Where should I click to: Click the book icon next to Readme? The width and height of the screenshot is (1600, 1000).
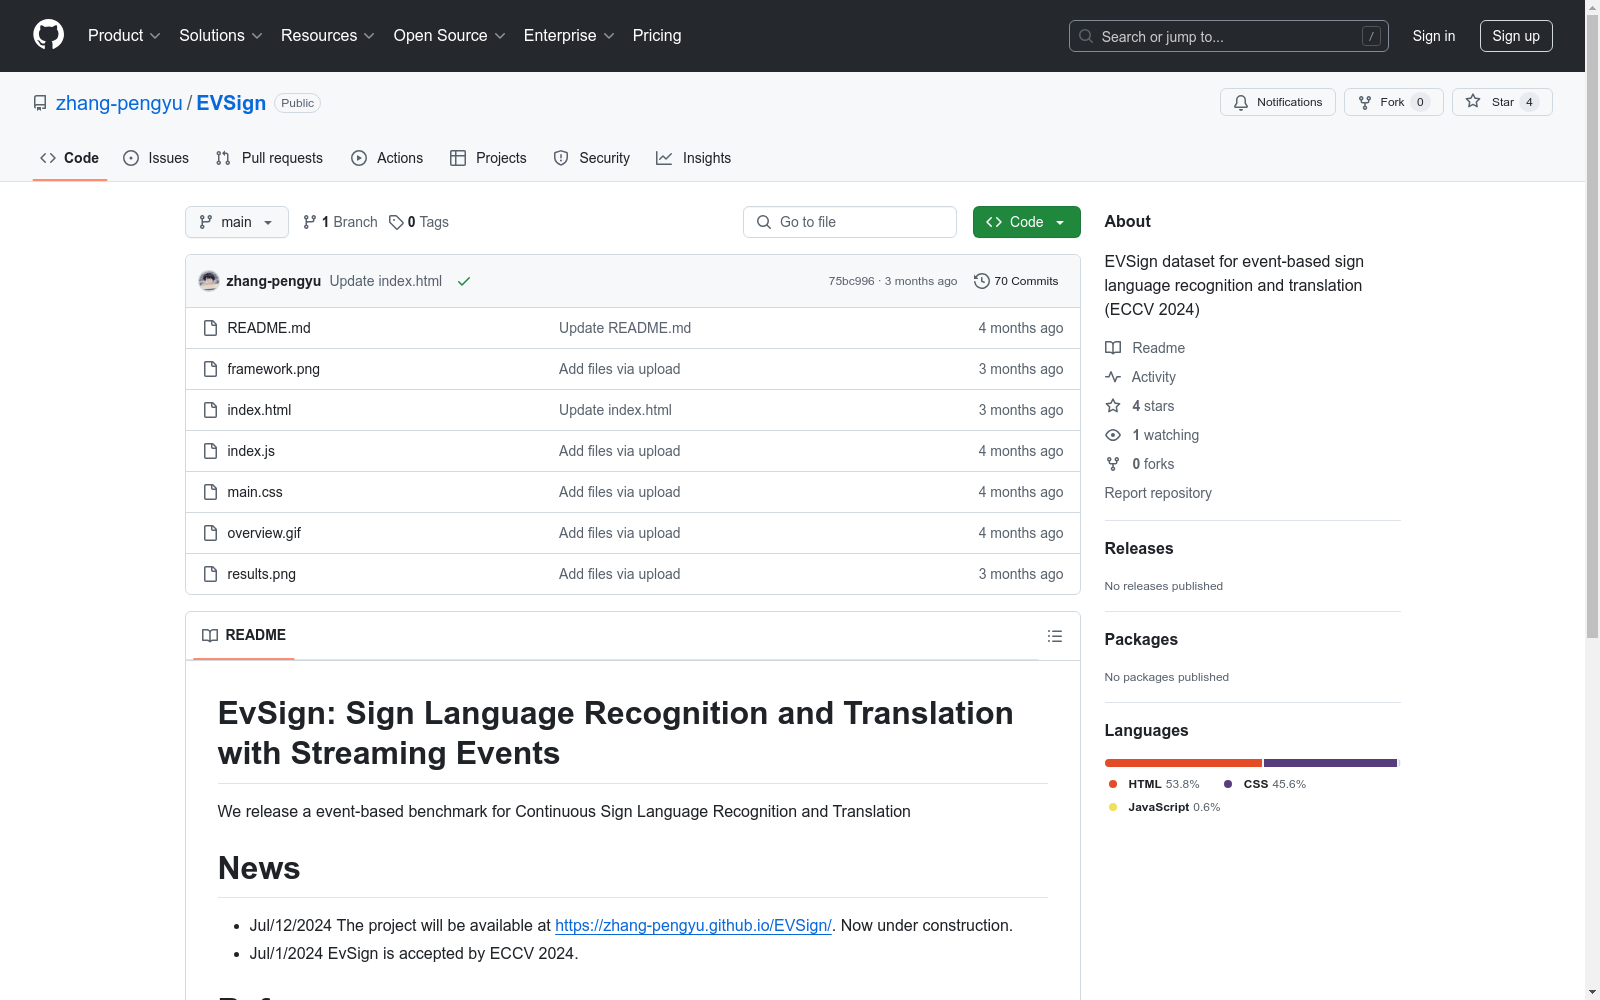[1113, 348]
